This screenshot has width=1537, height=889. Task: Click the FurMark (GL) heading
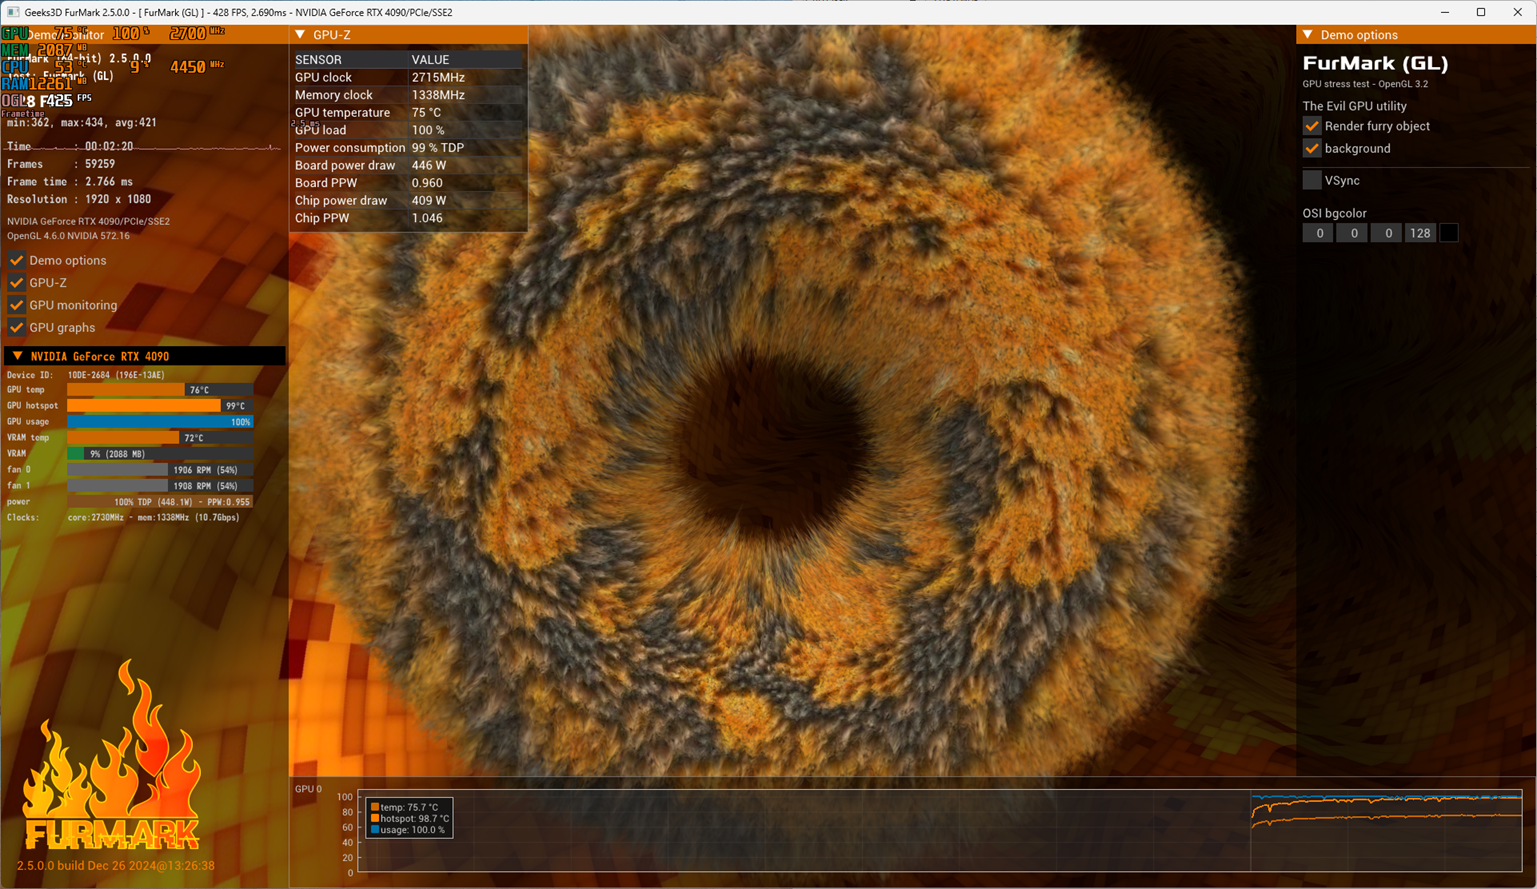1375,63
